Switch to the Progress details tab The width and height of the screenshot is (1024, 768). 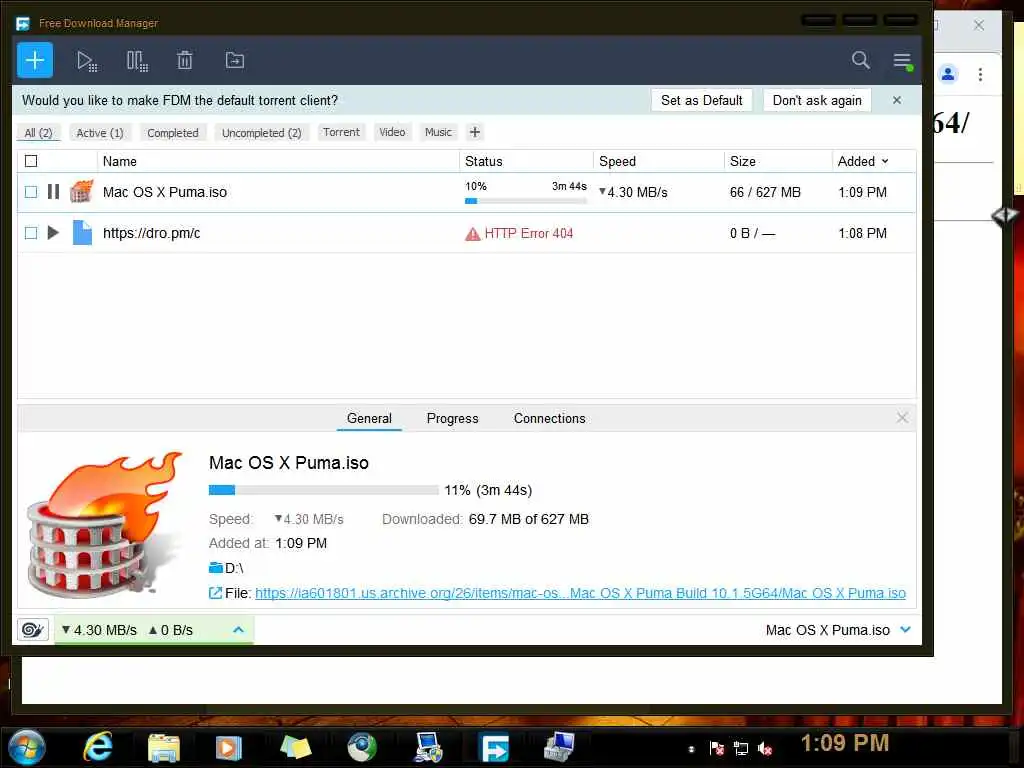point(452,418)
